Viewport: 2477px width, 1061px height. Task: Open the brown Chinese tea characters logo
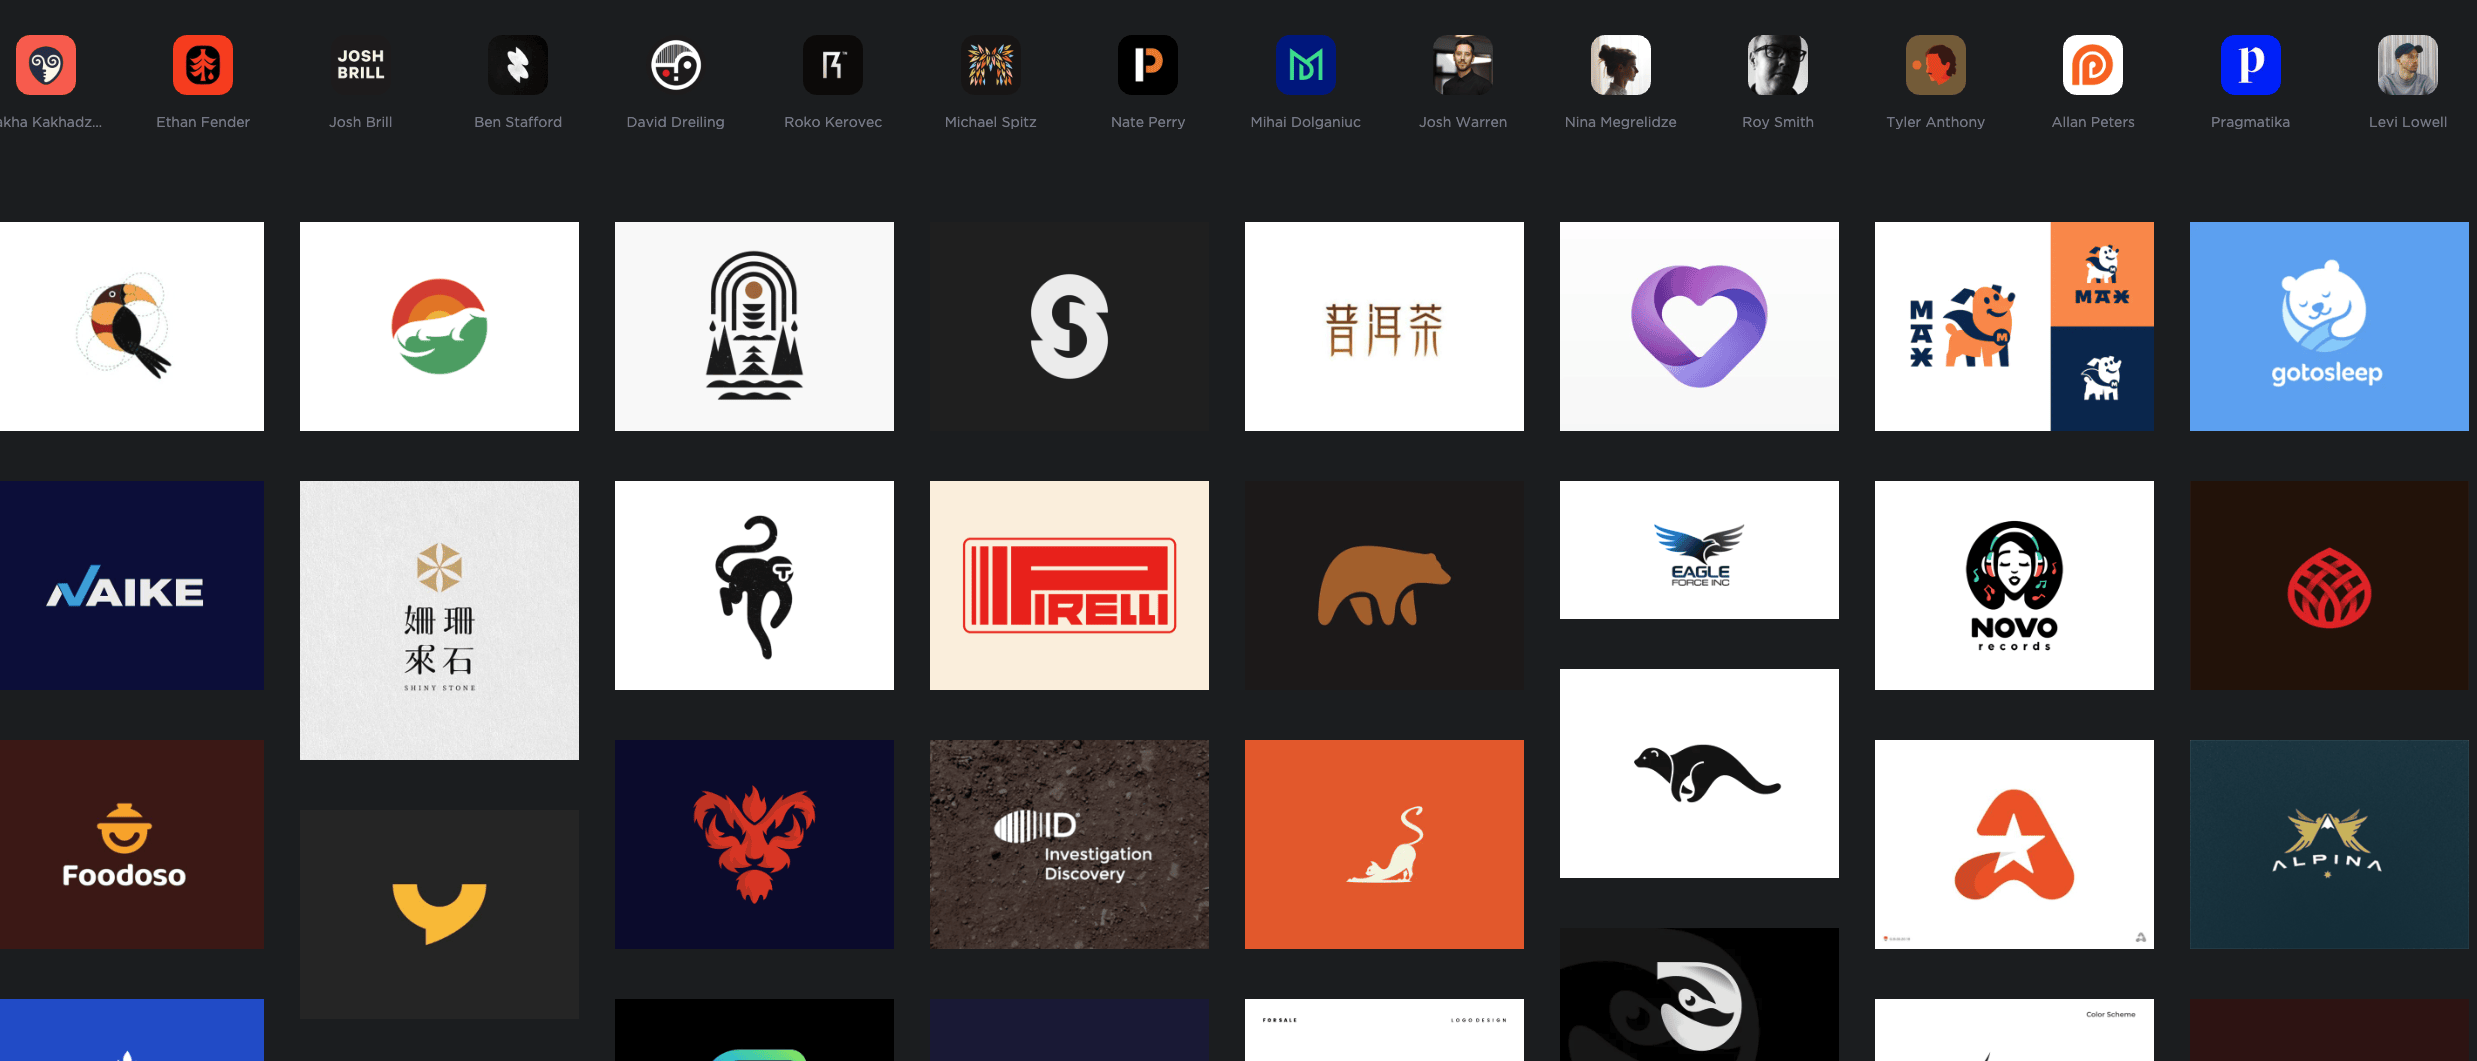[1384, 326]
